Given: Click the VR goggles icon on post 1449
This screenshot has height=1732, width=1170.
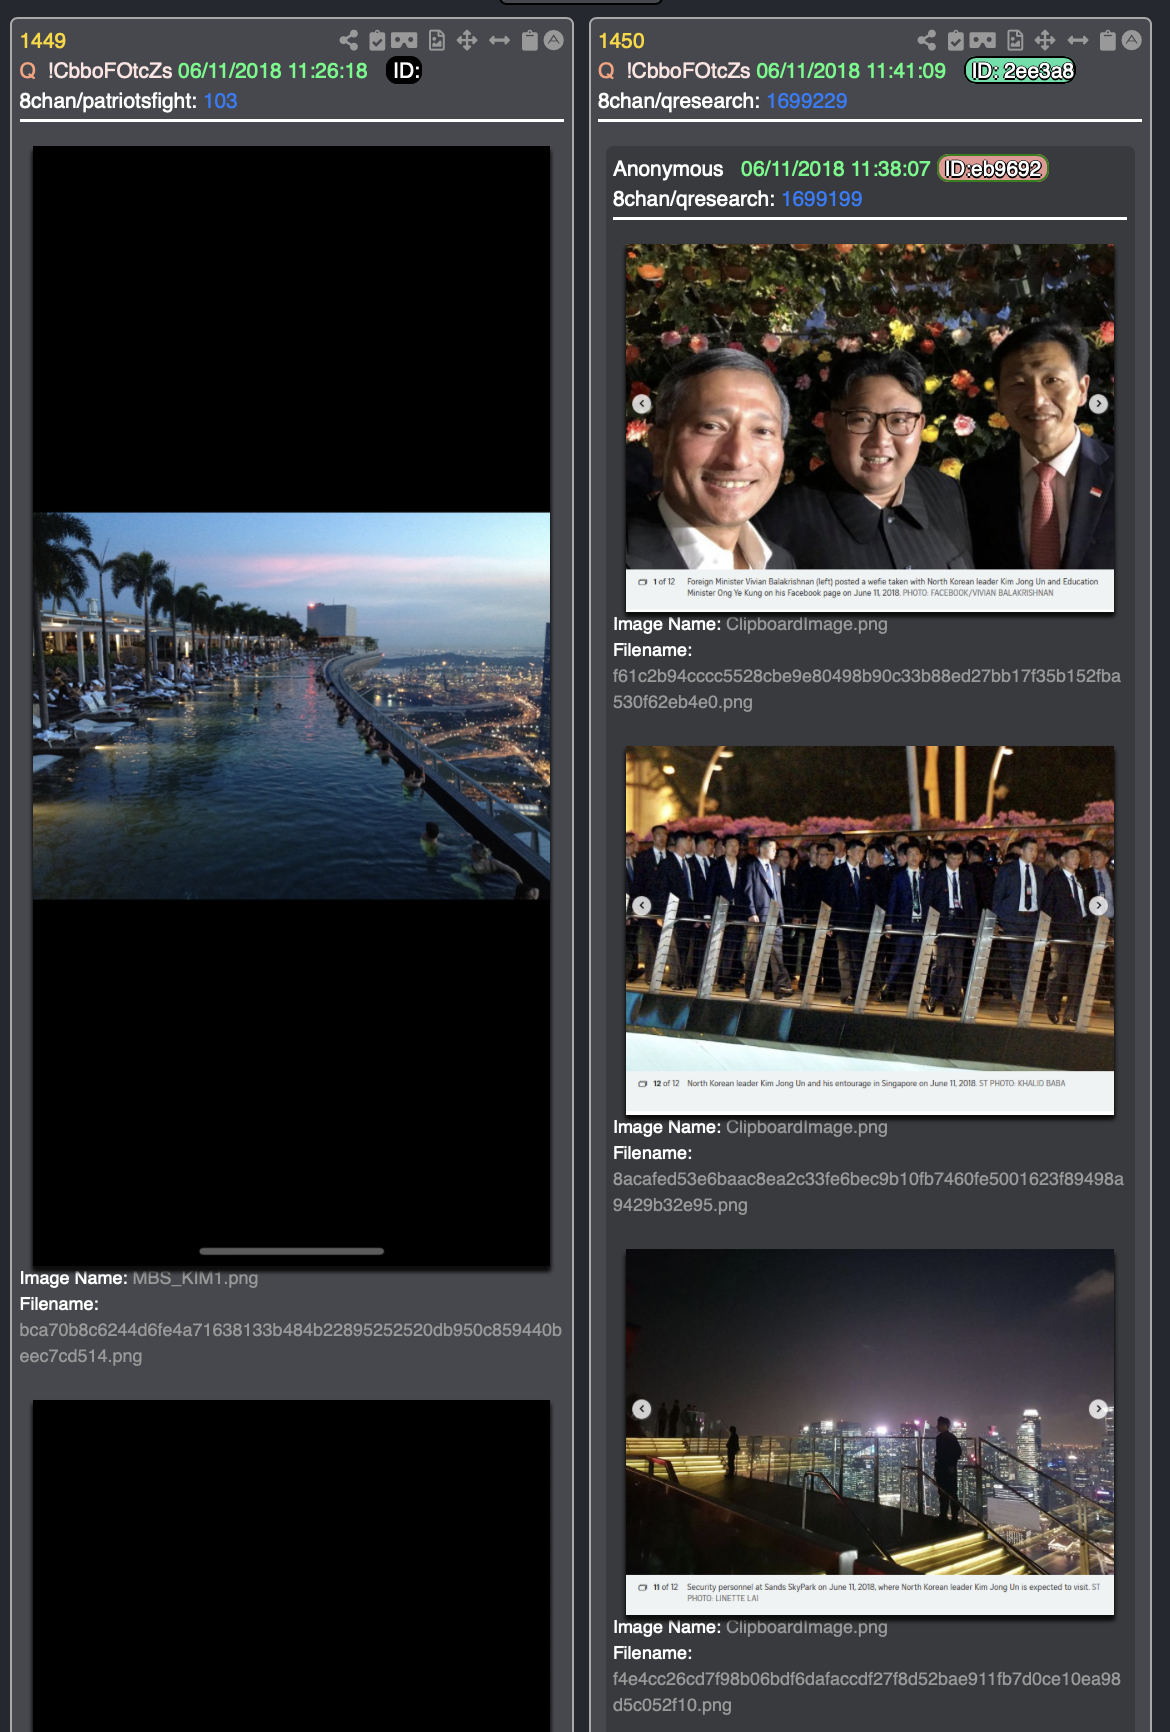Looking at the screenshot, I should (x=404, y=40).
